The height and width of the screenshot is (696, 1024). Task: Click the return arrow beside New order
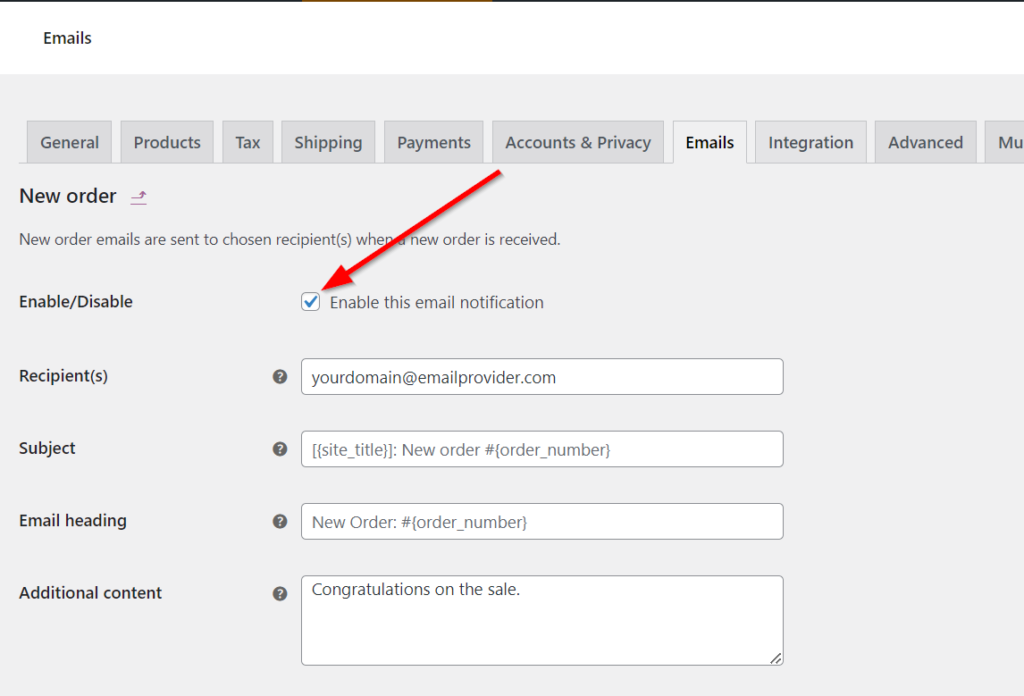pos(137,197)
